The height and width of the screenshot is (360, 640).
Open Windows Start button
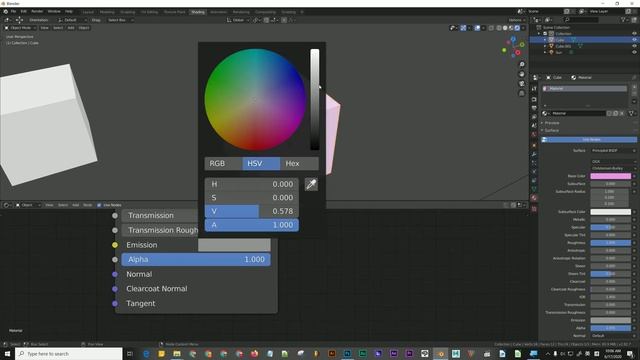pyautogui.click(x=7, y=353)
